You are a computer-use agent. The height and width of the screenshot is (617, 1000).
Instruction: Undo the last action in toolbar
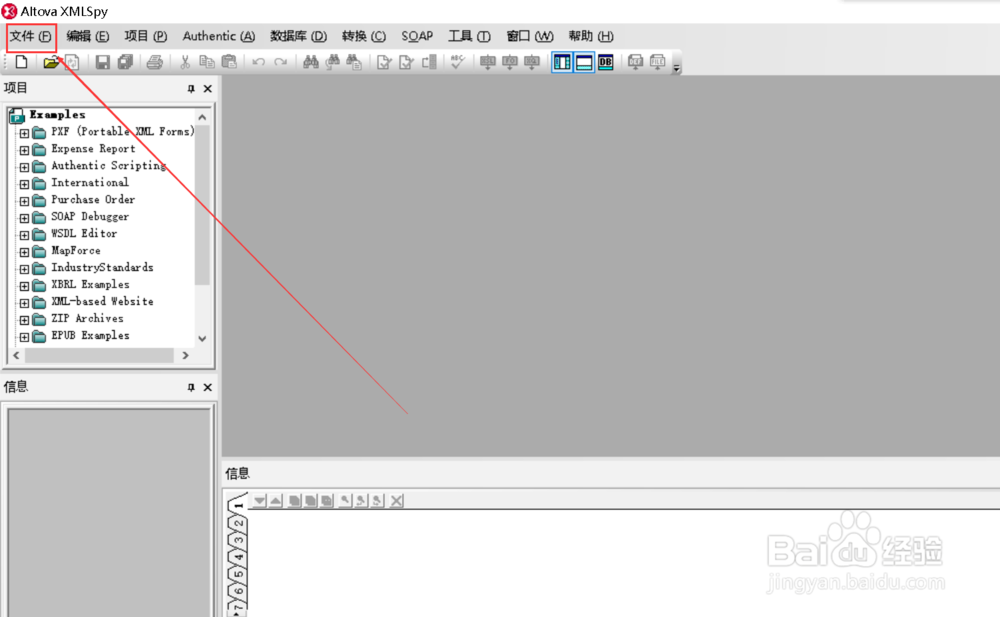coord(258,62)
